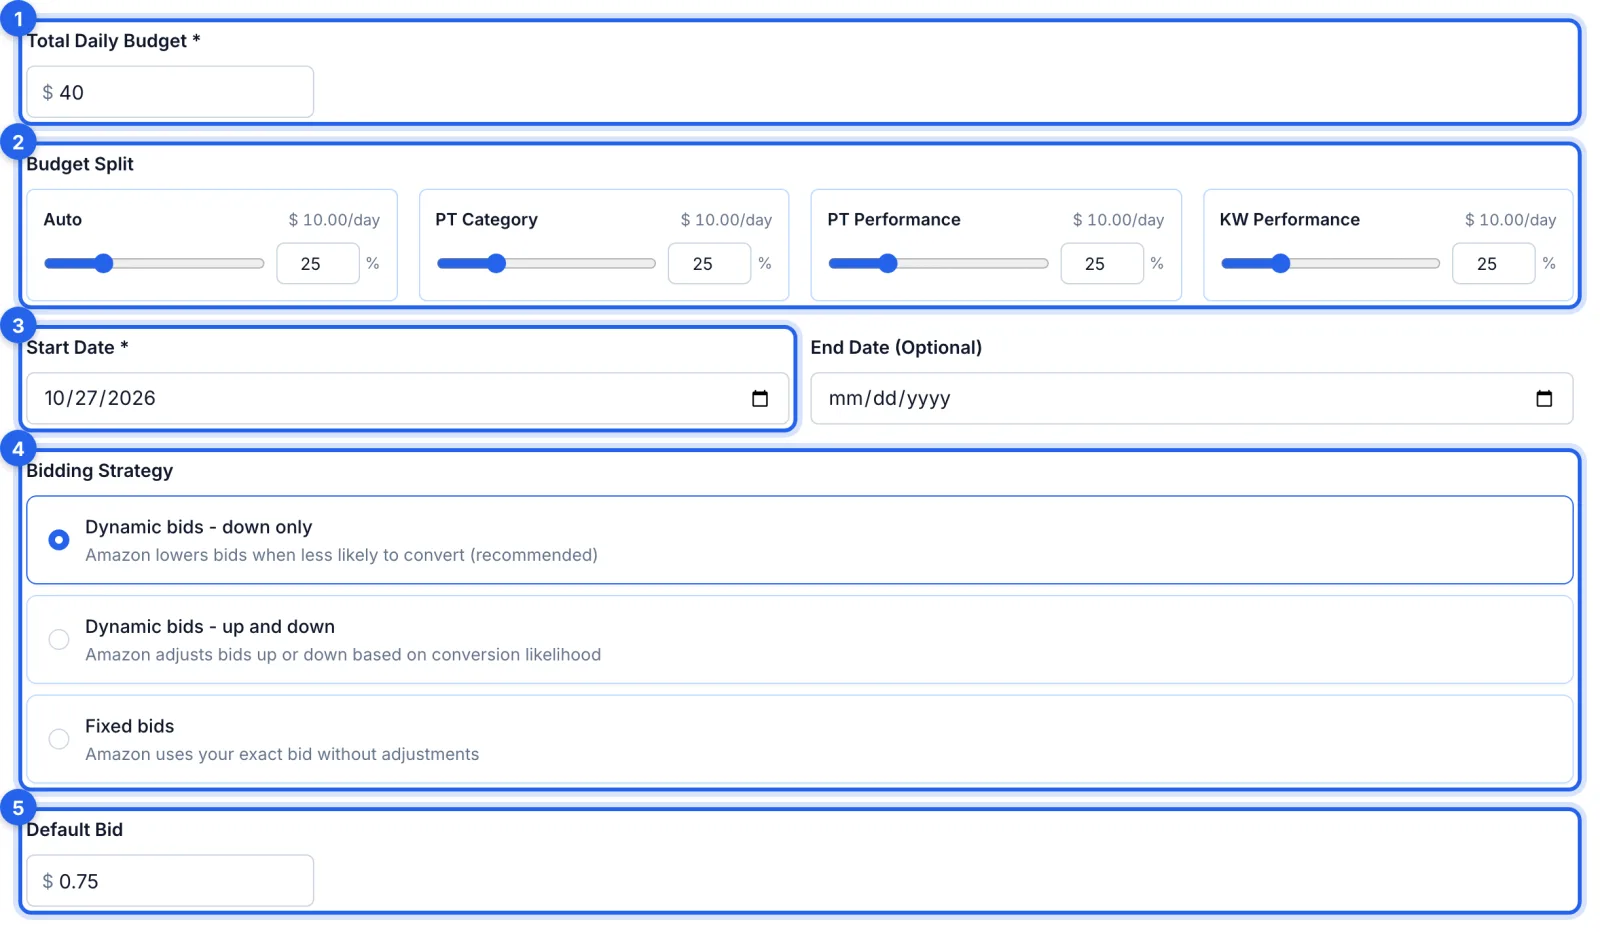Click the Auto percentage input box
The width and height of the screenshot is (1600, 933).
(x=318, y=263)
